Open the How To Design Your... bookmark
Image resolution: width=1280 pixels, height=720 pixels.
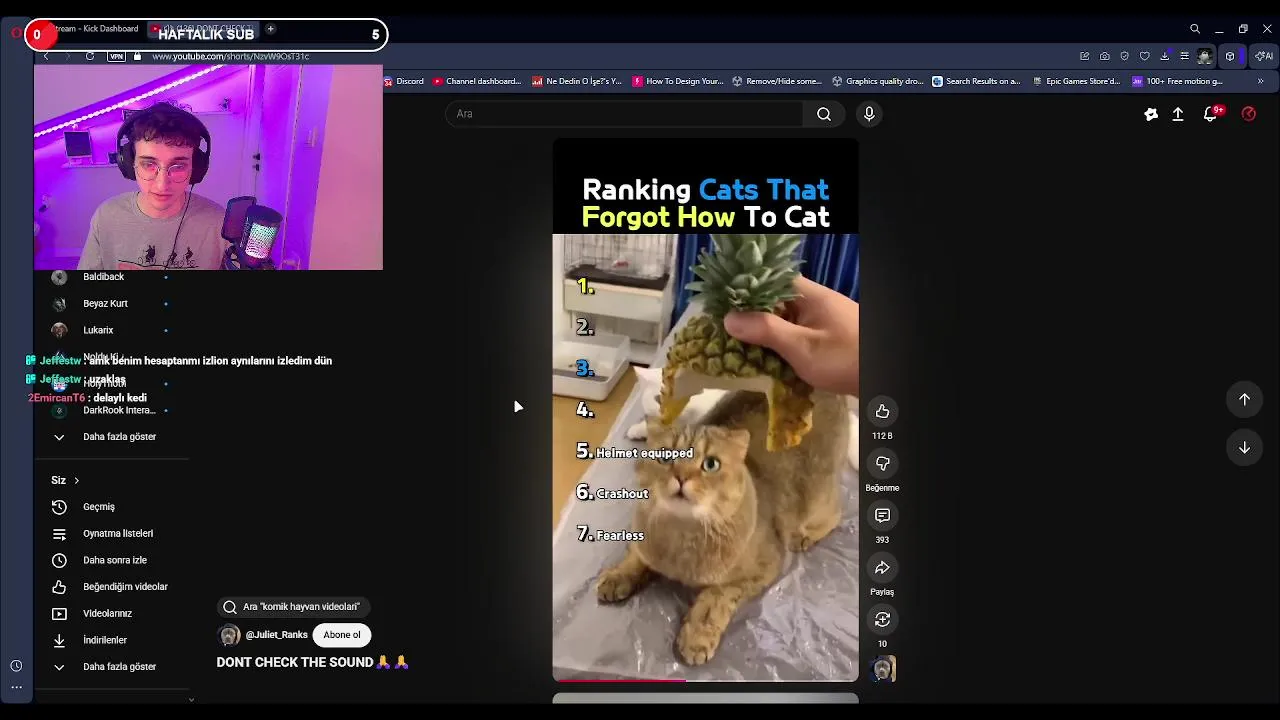click(678, 81)
